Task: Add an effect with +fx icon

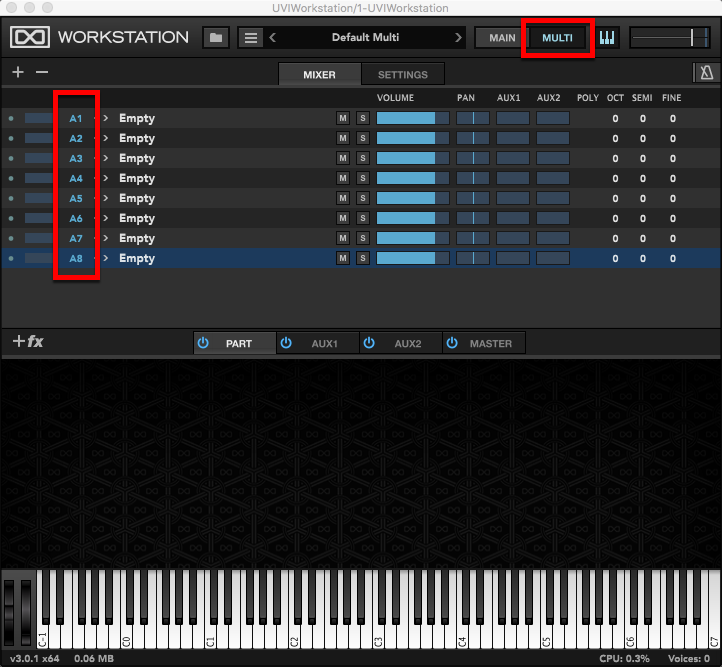Action: pos(28,342)
